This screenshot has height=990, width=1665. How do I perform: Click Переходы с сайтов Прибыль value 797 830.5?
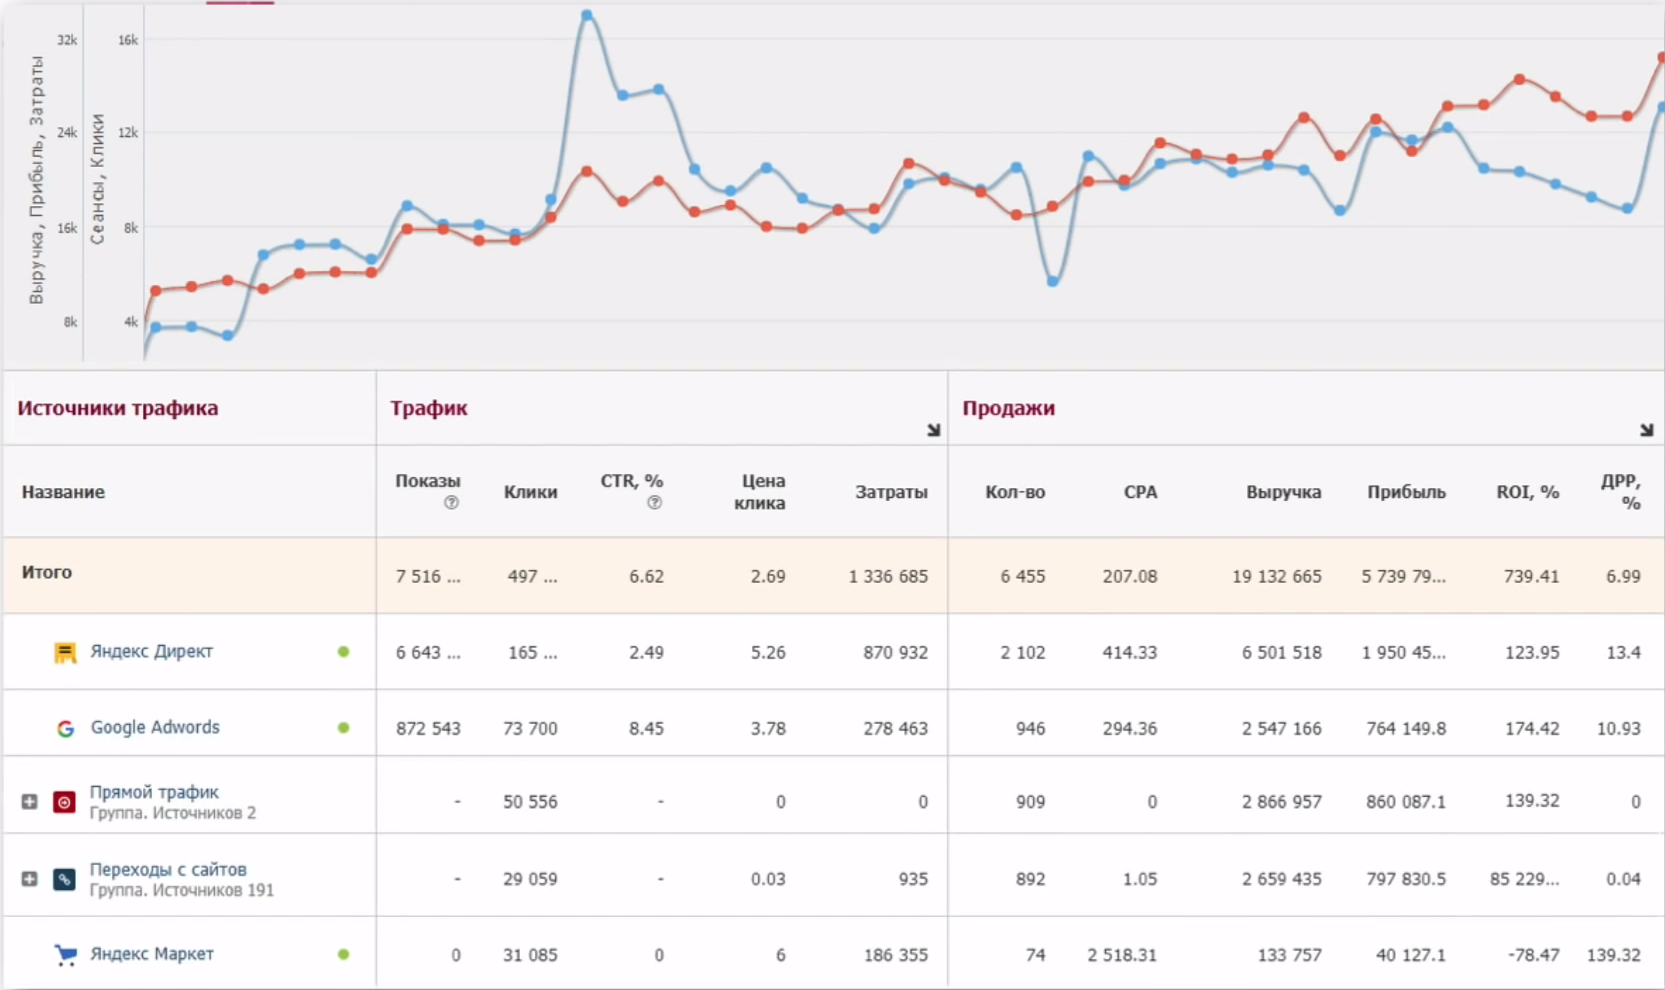tap(1406, 879)
